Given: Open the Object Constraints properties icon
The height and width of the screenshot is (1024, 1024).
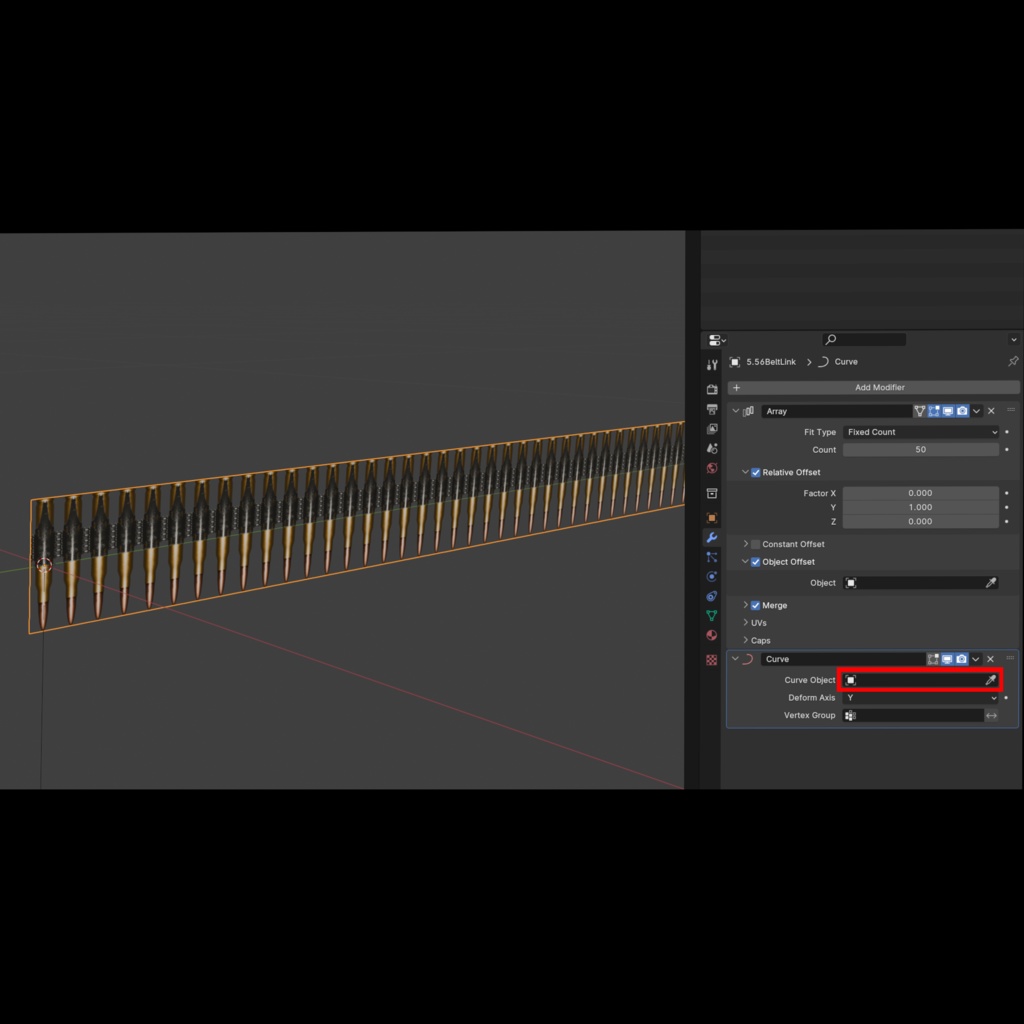Looking at the screenshot, I should (x=712, y=596).
